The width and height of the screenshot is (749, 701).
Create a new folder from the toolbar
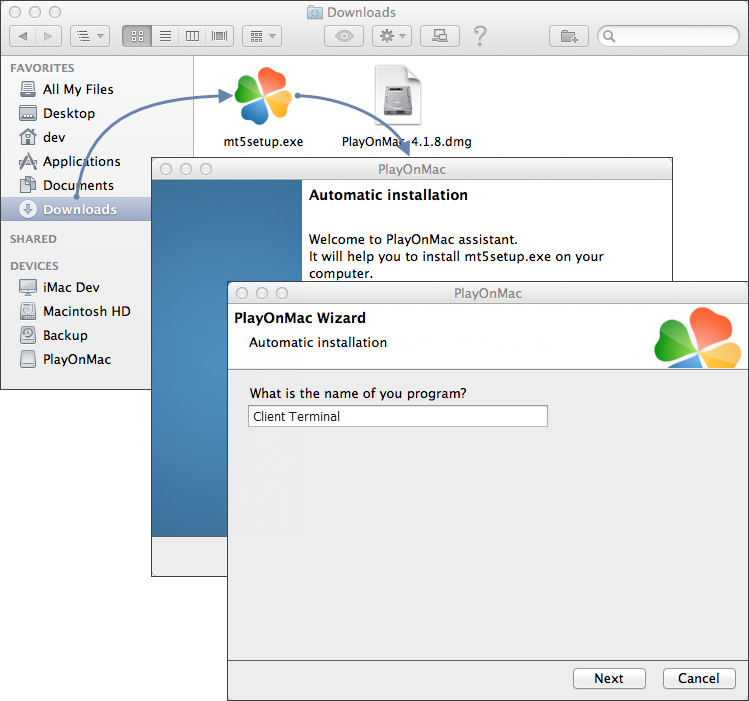[569, 36]
